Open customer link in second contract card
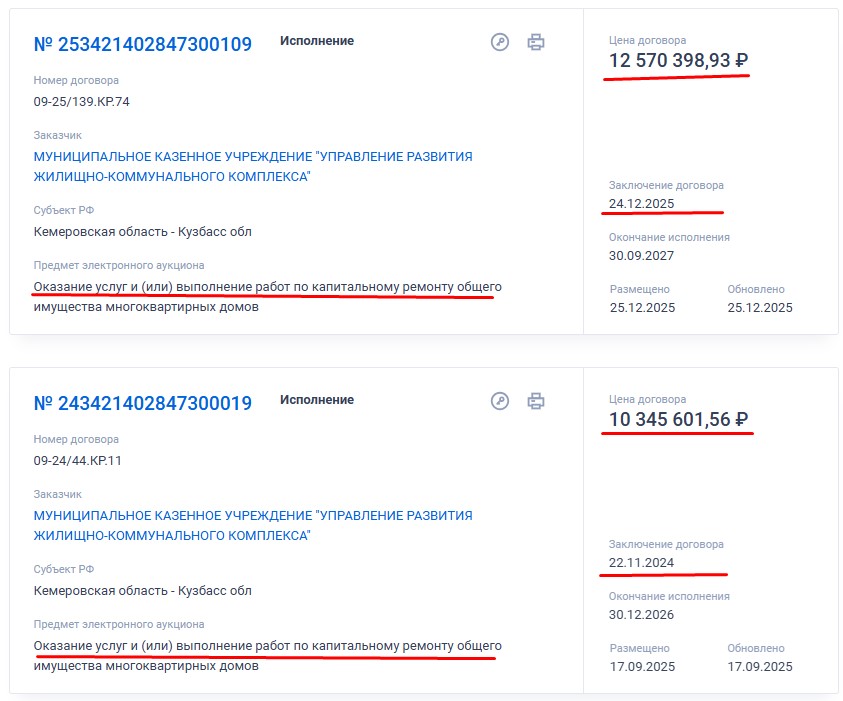843x701 pixels. 253,525
